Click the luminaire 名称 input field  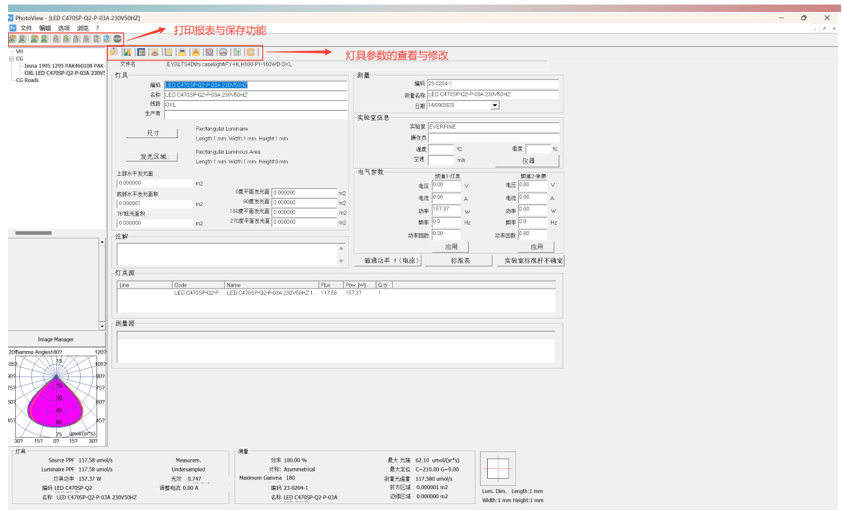255,95
